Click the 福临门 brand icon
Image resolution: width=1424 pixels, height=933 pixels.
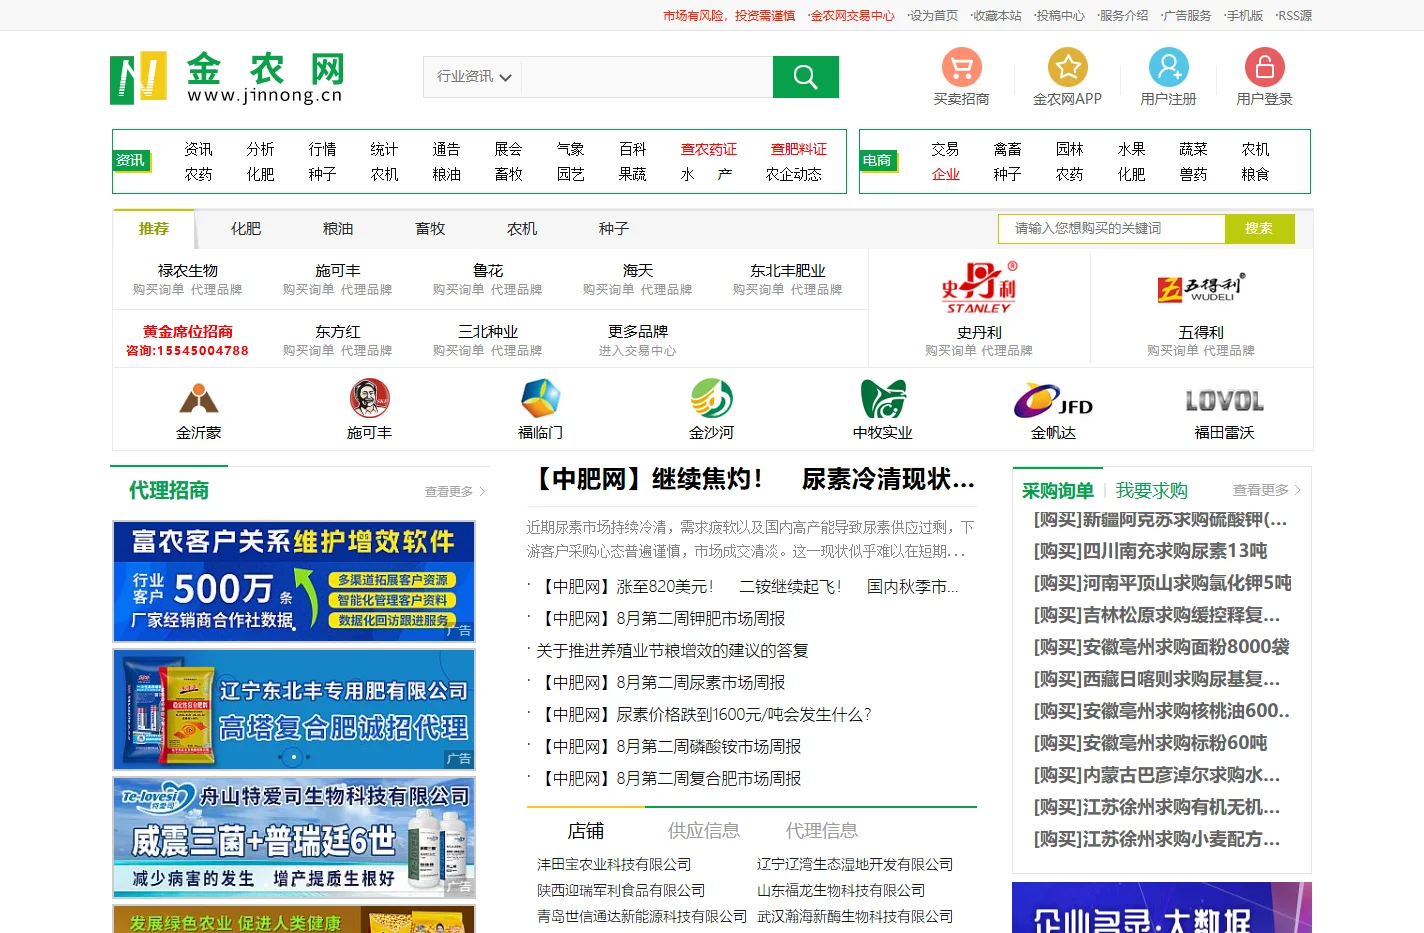pos(541,399)
